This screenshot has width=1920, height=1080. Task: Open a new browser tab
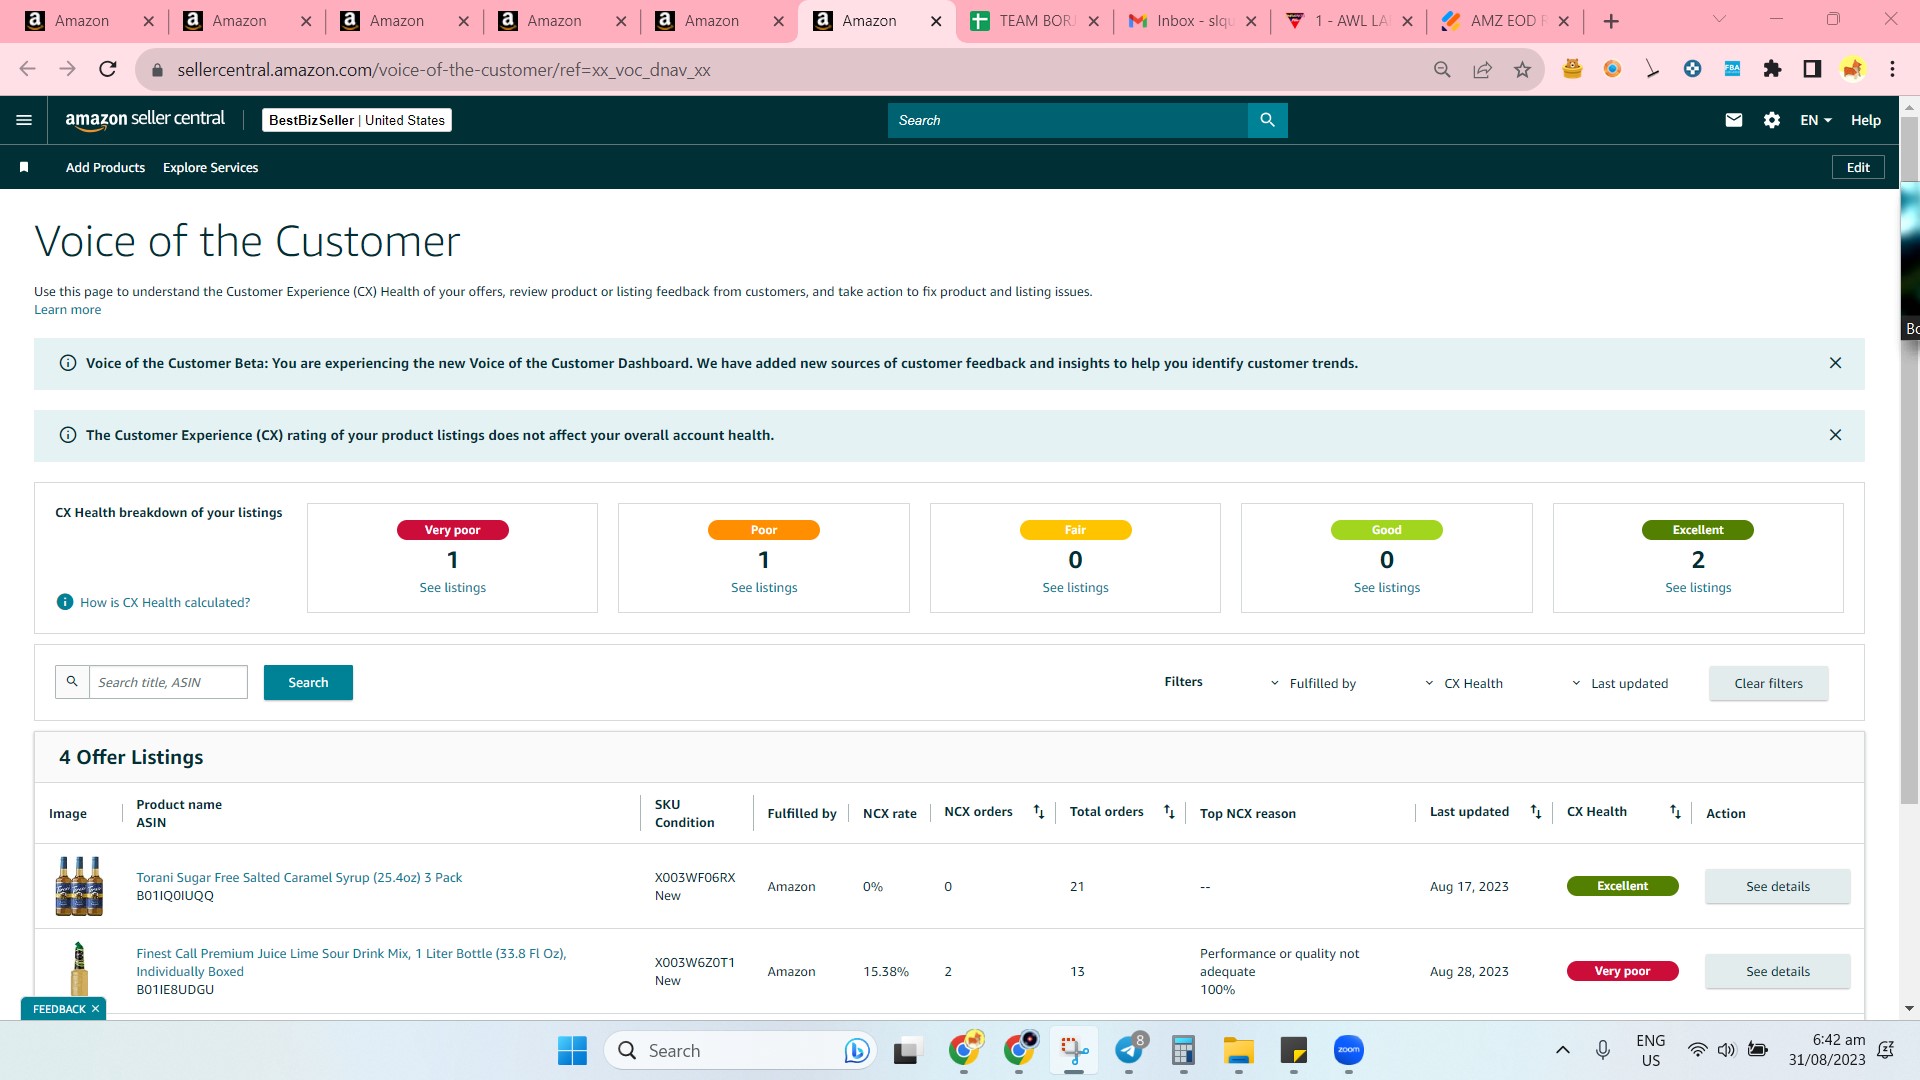(x=1611, y=21)
